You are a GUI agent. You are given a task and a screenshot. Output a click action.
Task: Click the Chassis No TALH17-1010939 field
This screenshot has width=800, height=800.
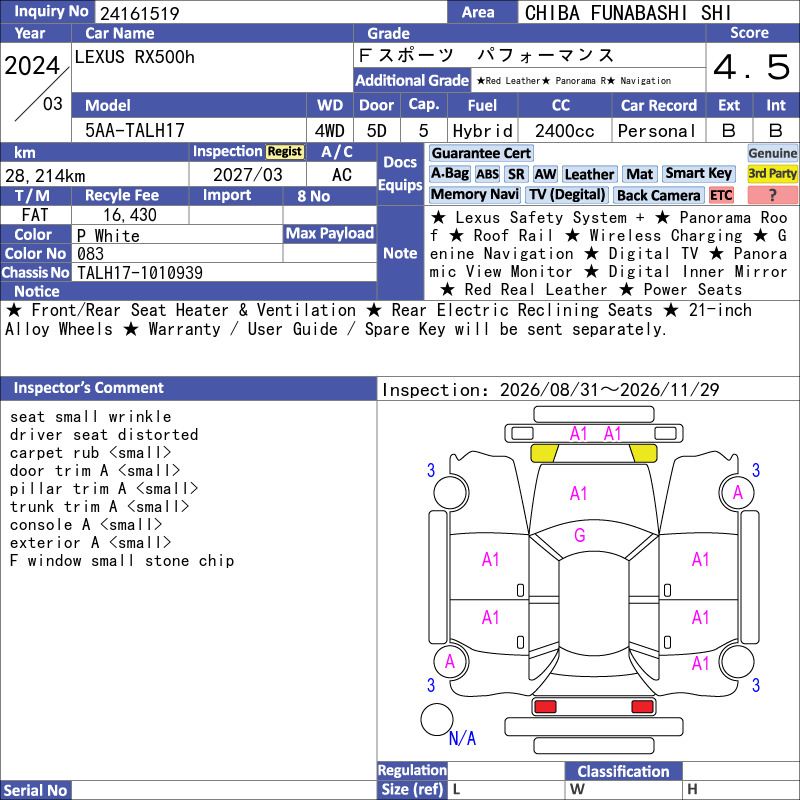click(x=224, y=273)
